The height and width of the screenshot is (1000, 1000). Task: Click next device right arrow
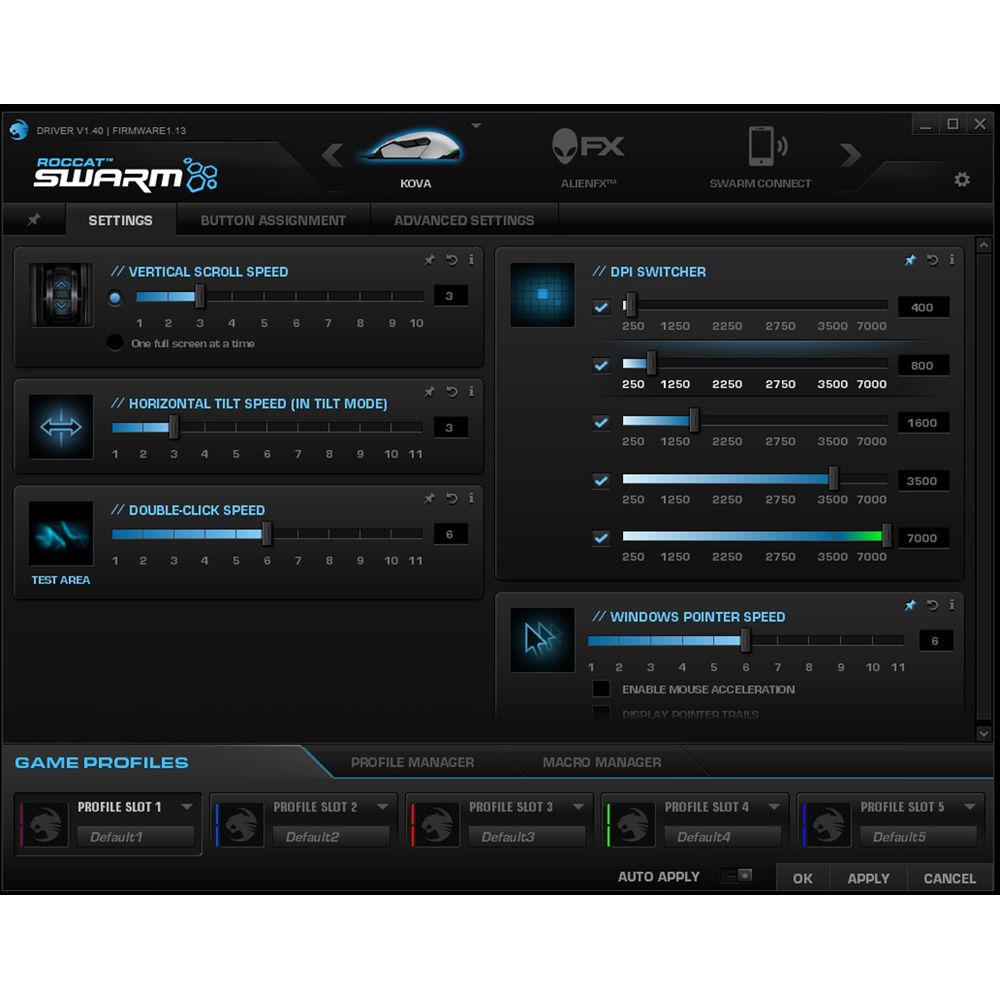(851, 155)
